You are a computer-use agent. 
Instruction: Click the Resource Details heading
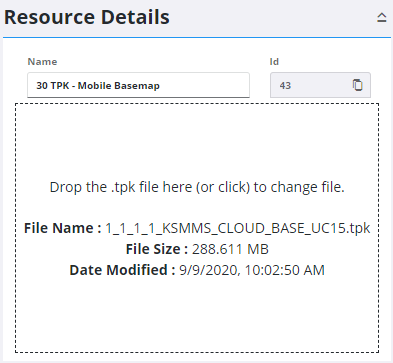(87, 17)
